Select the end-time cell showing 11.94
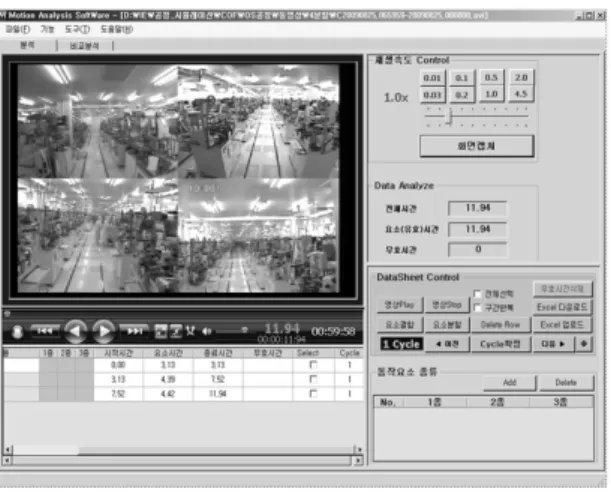Screen dimensions: 611x492 click(x=218, y=393)
